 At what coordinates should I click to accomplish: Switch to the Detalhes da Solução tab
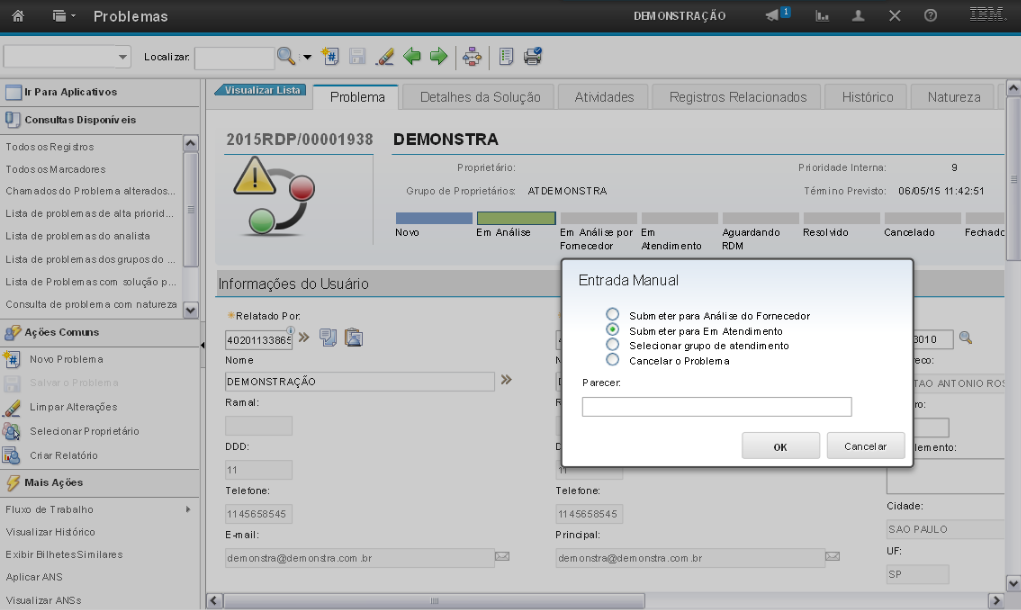pyautogui.click(x=480, y=97)
